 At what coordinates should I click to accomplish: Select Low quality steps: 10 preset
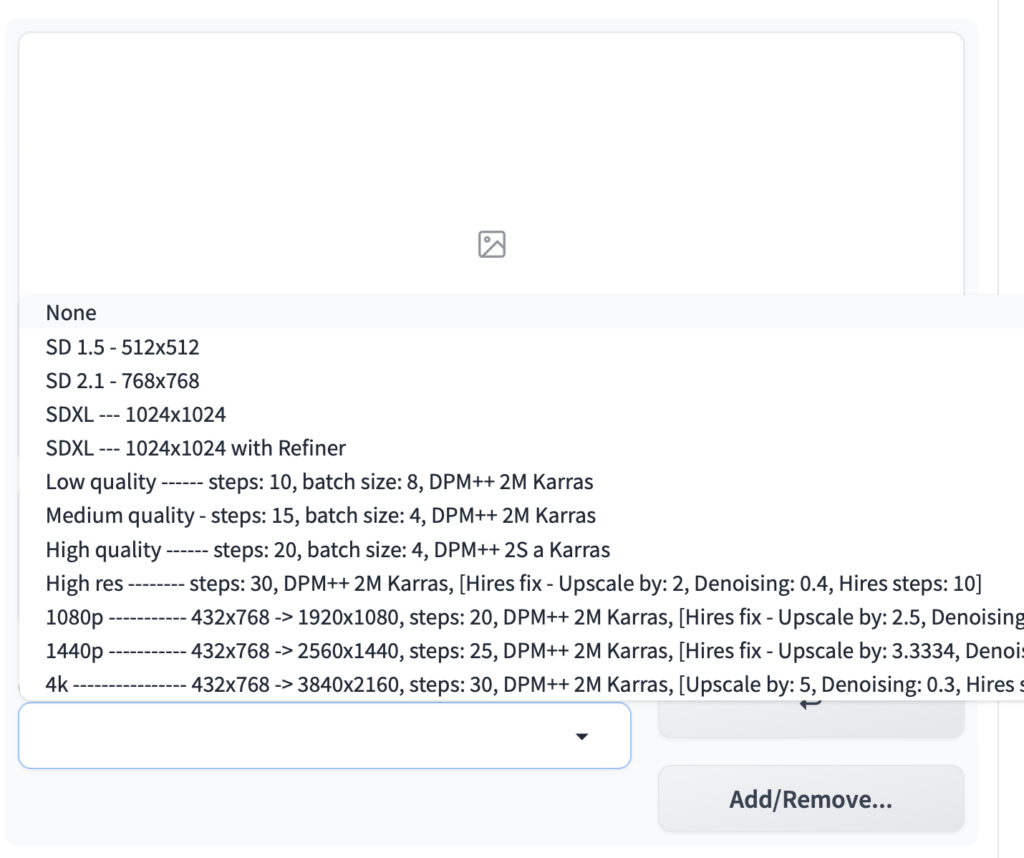[x=522, y=482]
